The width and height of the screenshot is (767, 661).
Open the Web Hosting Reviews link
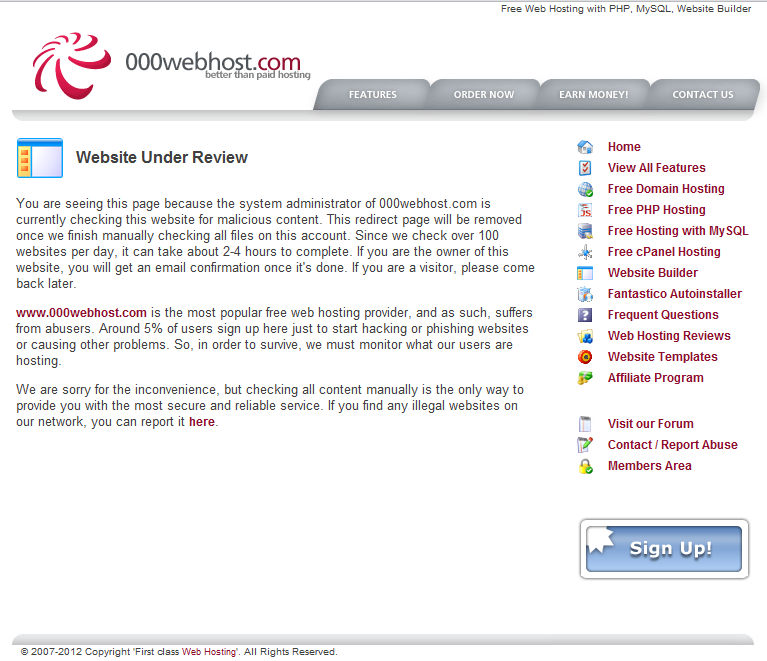(669, 336)
